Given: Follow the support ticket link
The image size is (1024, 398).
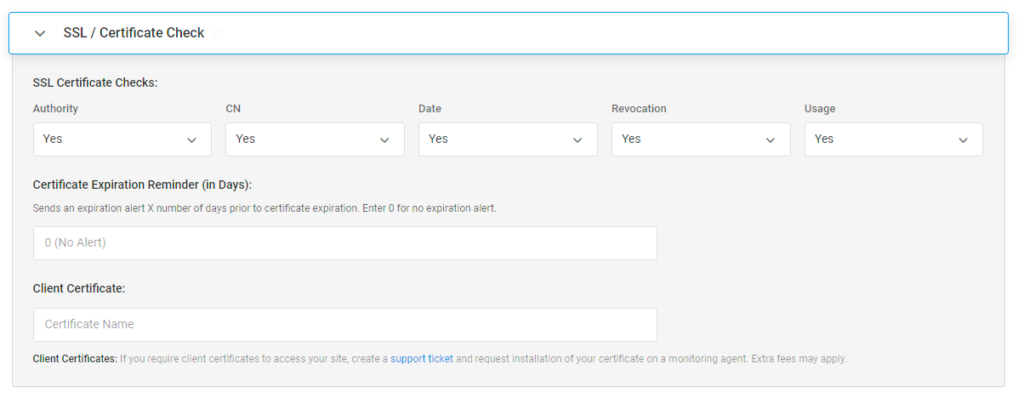Looking at the screenshot, I should [422, 359].
